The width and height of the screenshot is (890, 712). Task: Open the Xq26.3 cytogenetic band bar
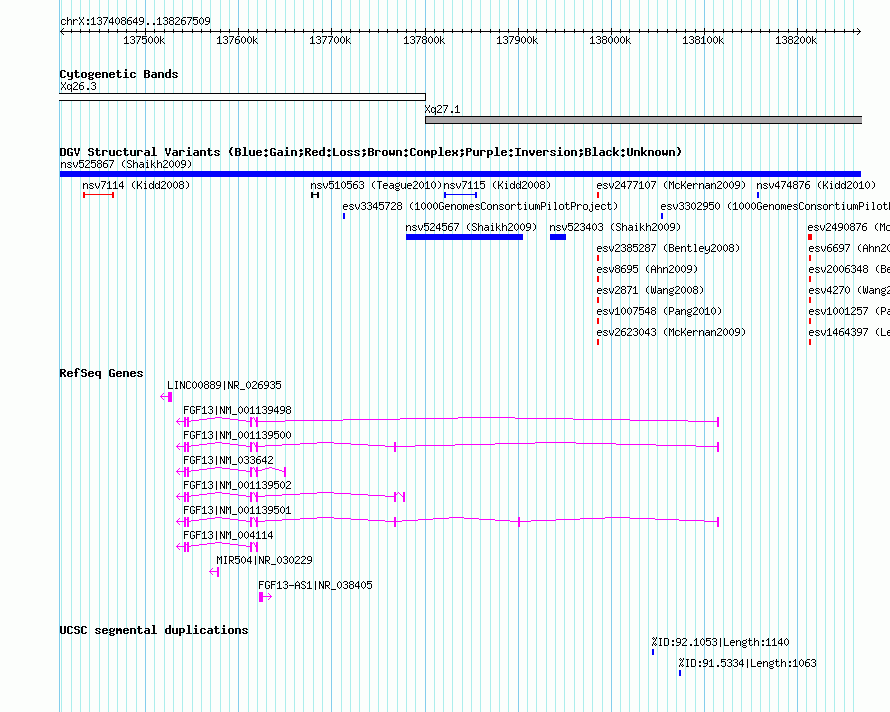242,97
